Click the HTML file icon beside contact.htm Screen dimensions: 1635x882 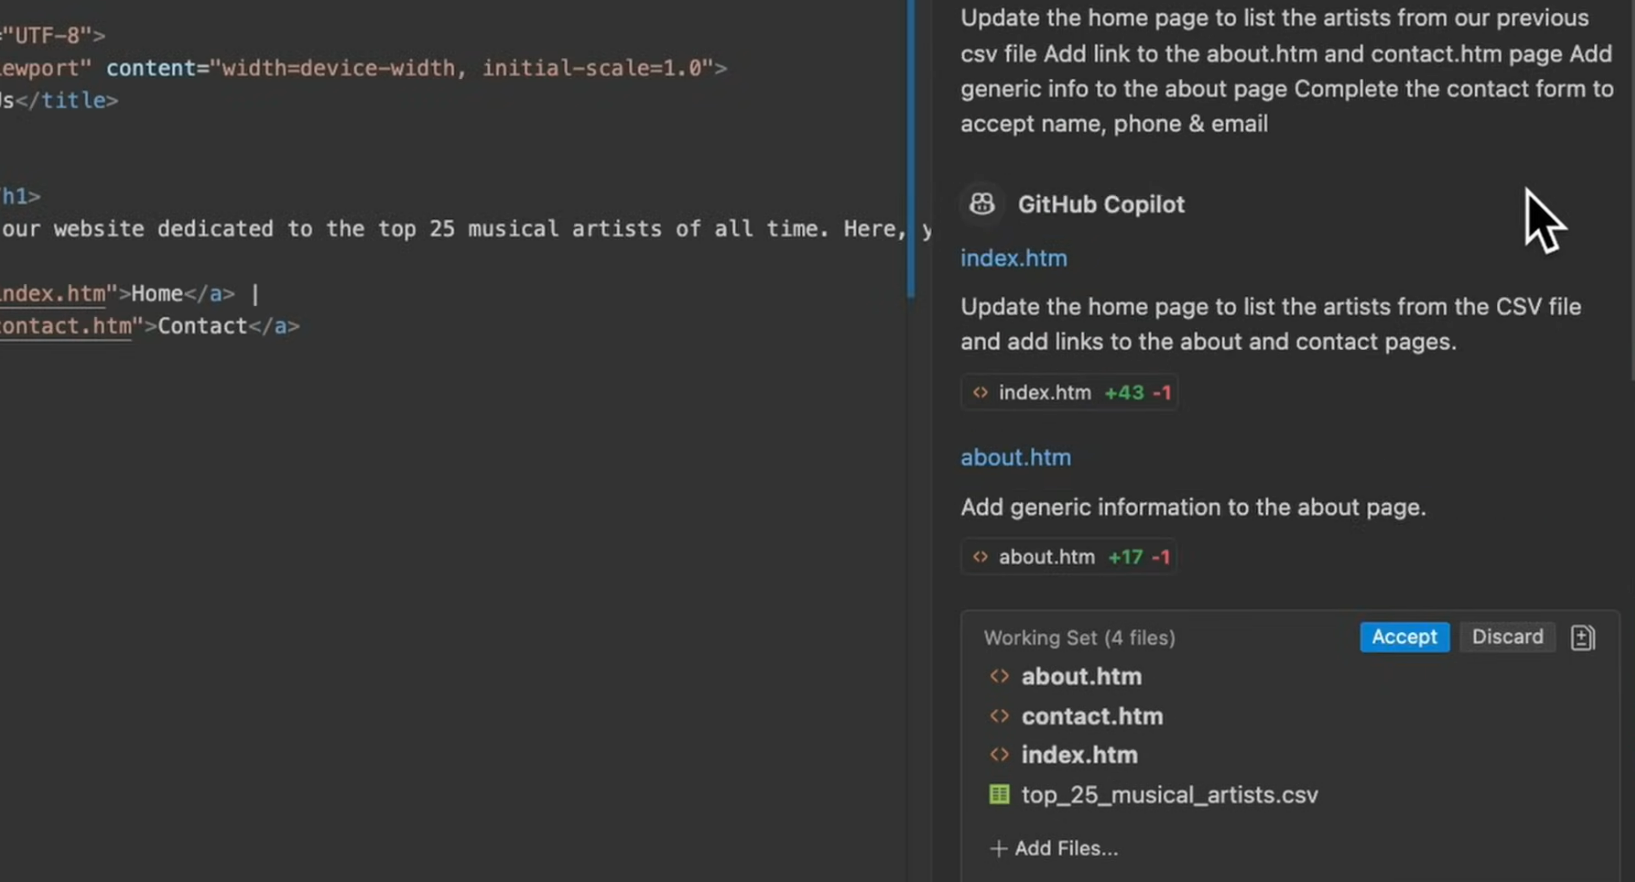point(999,716)
